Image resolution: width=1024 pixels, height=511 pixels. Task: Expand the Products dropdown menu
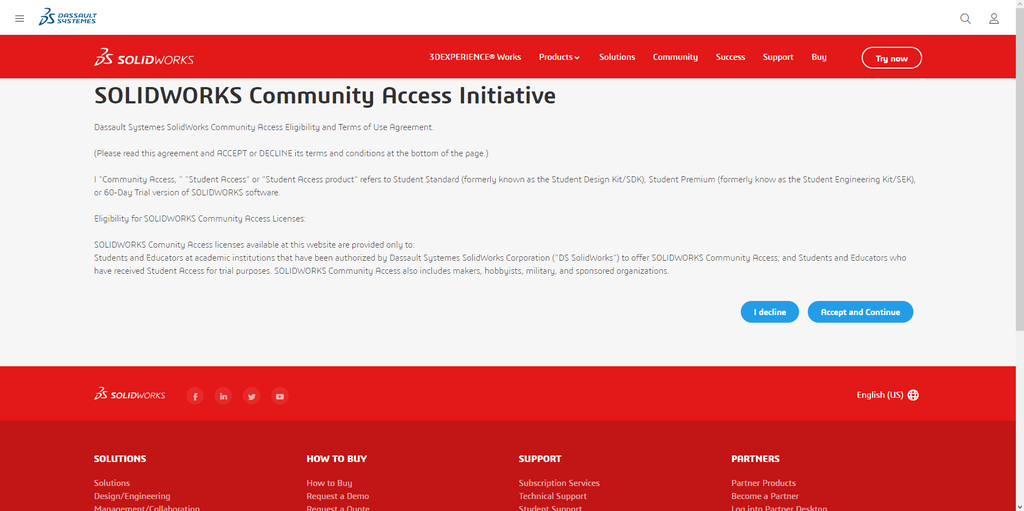click(559, 57)
